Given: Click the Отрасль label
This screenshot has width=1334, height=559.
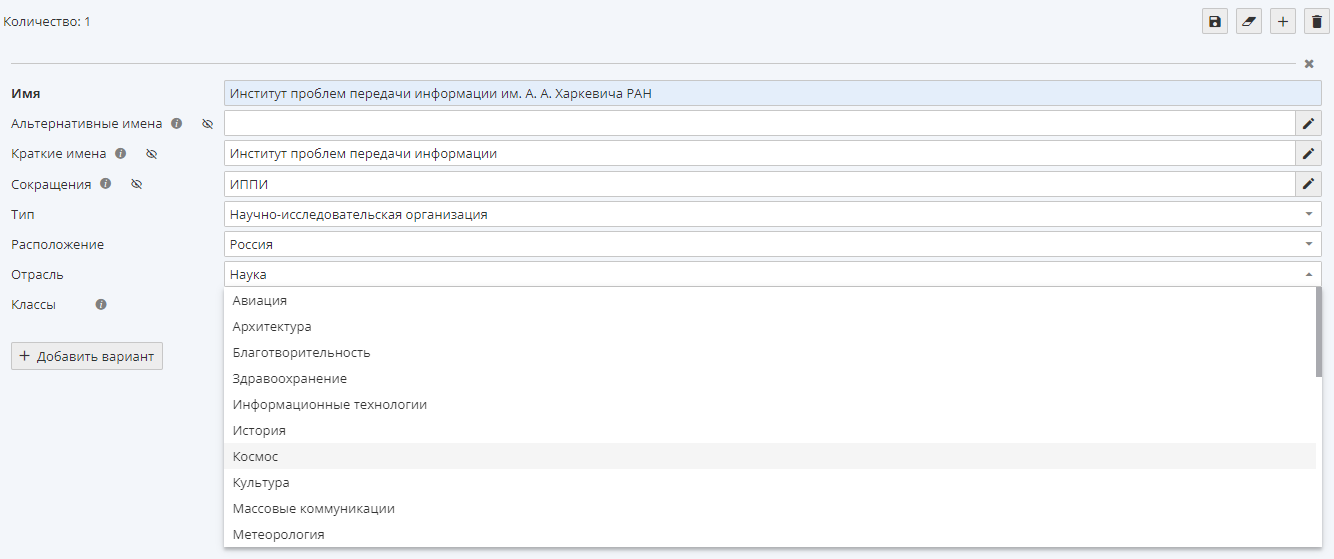Looking at the screenshot, I should point(37,274).
